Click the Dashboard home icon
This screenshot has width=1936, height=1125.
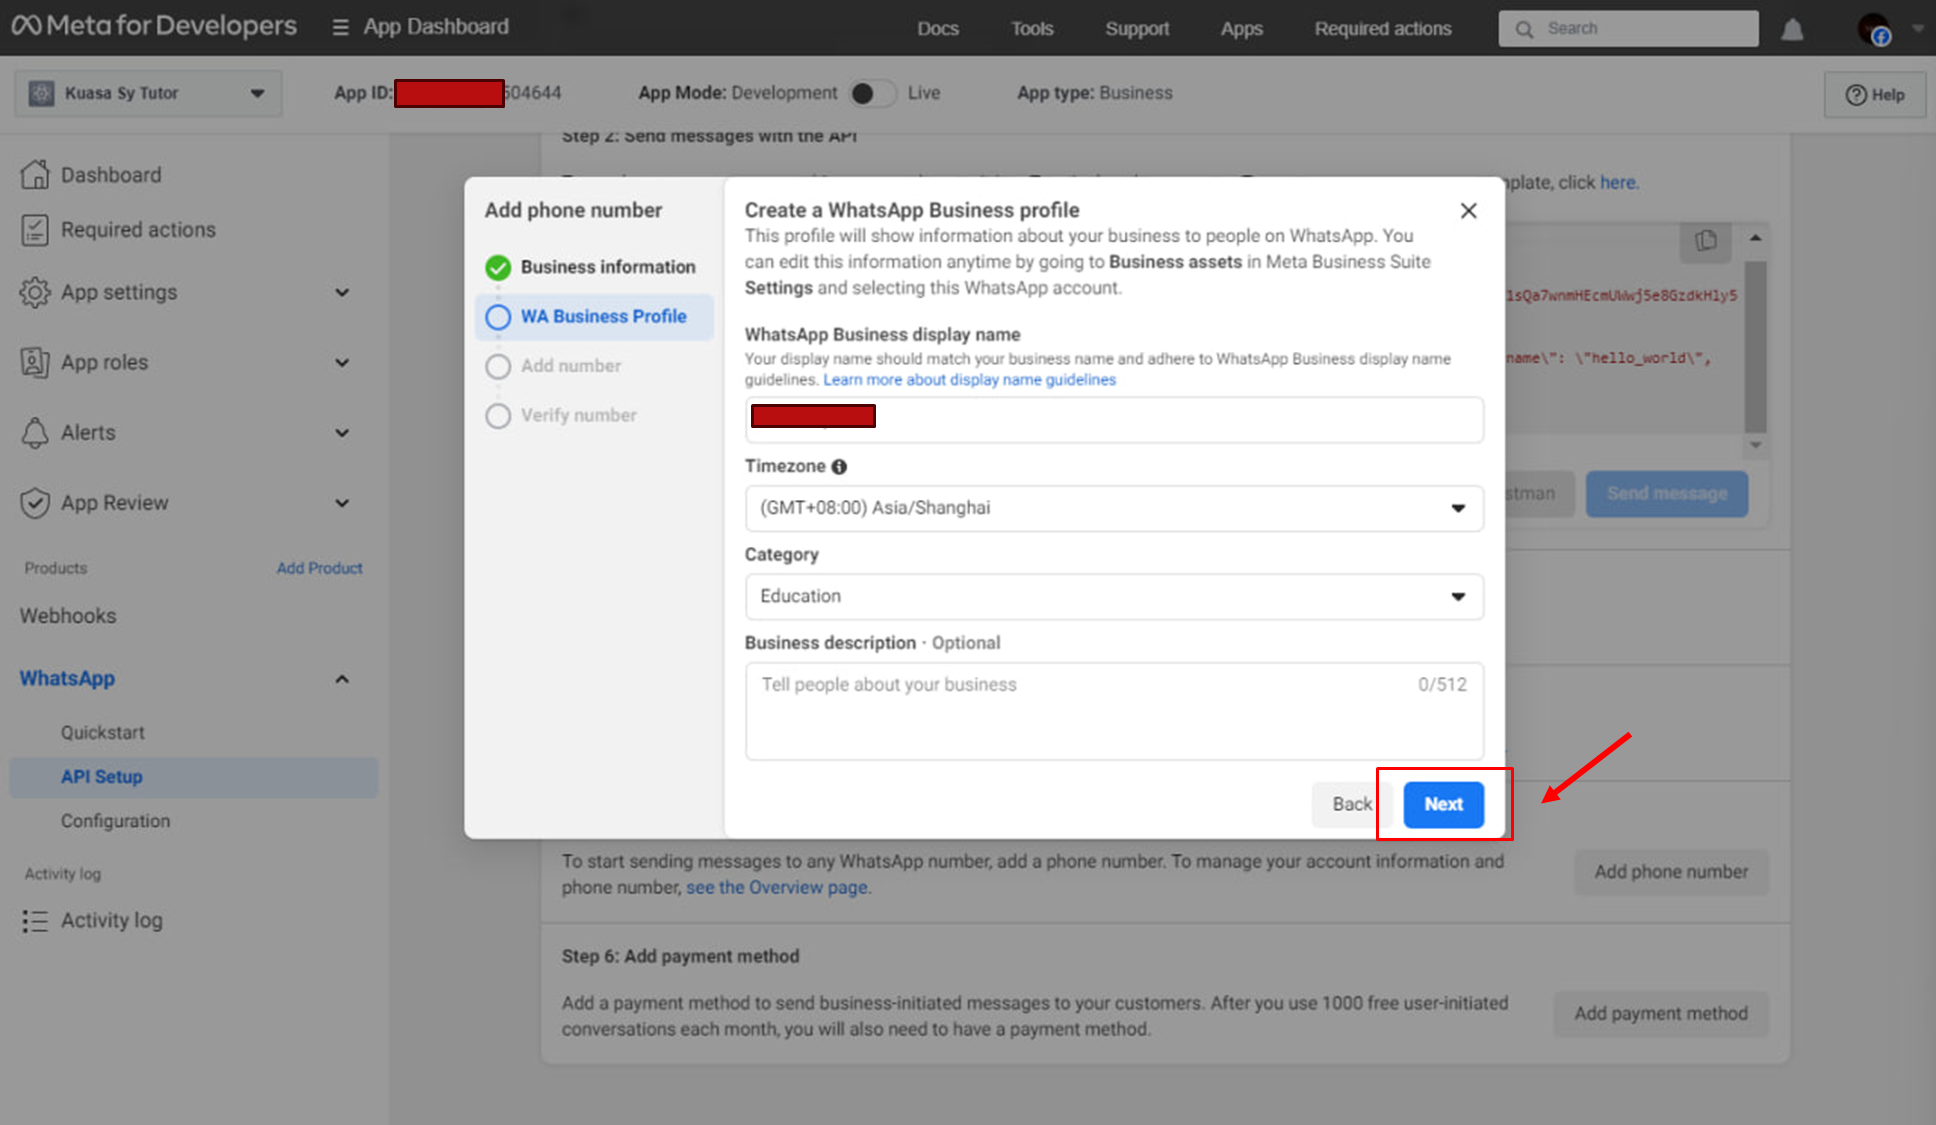(x=35, y=175)
